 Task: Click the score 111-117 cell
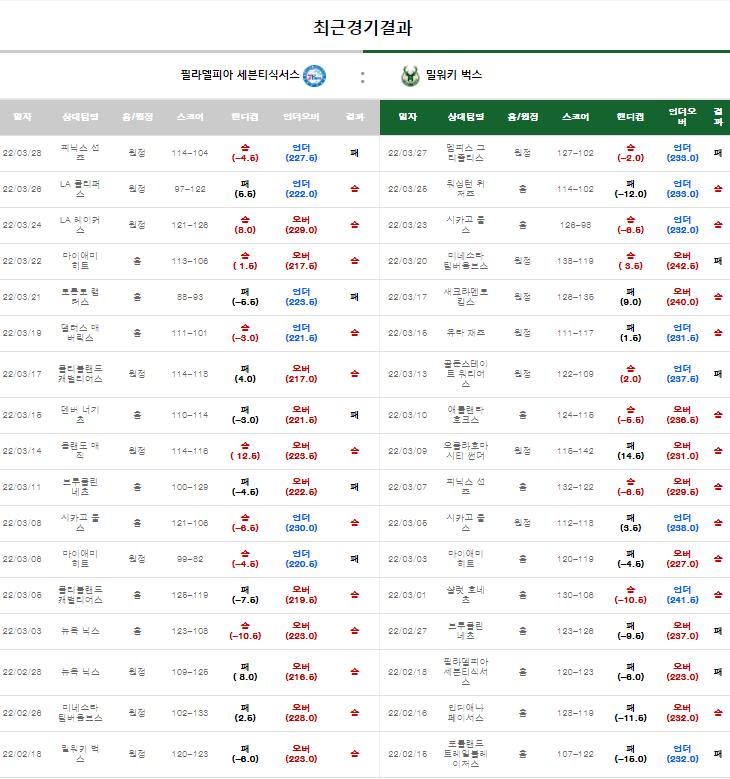[575, 333]
